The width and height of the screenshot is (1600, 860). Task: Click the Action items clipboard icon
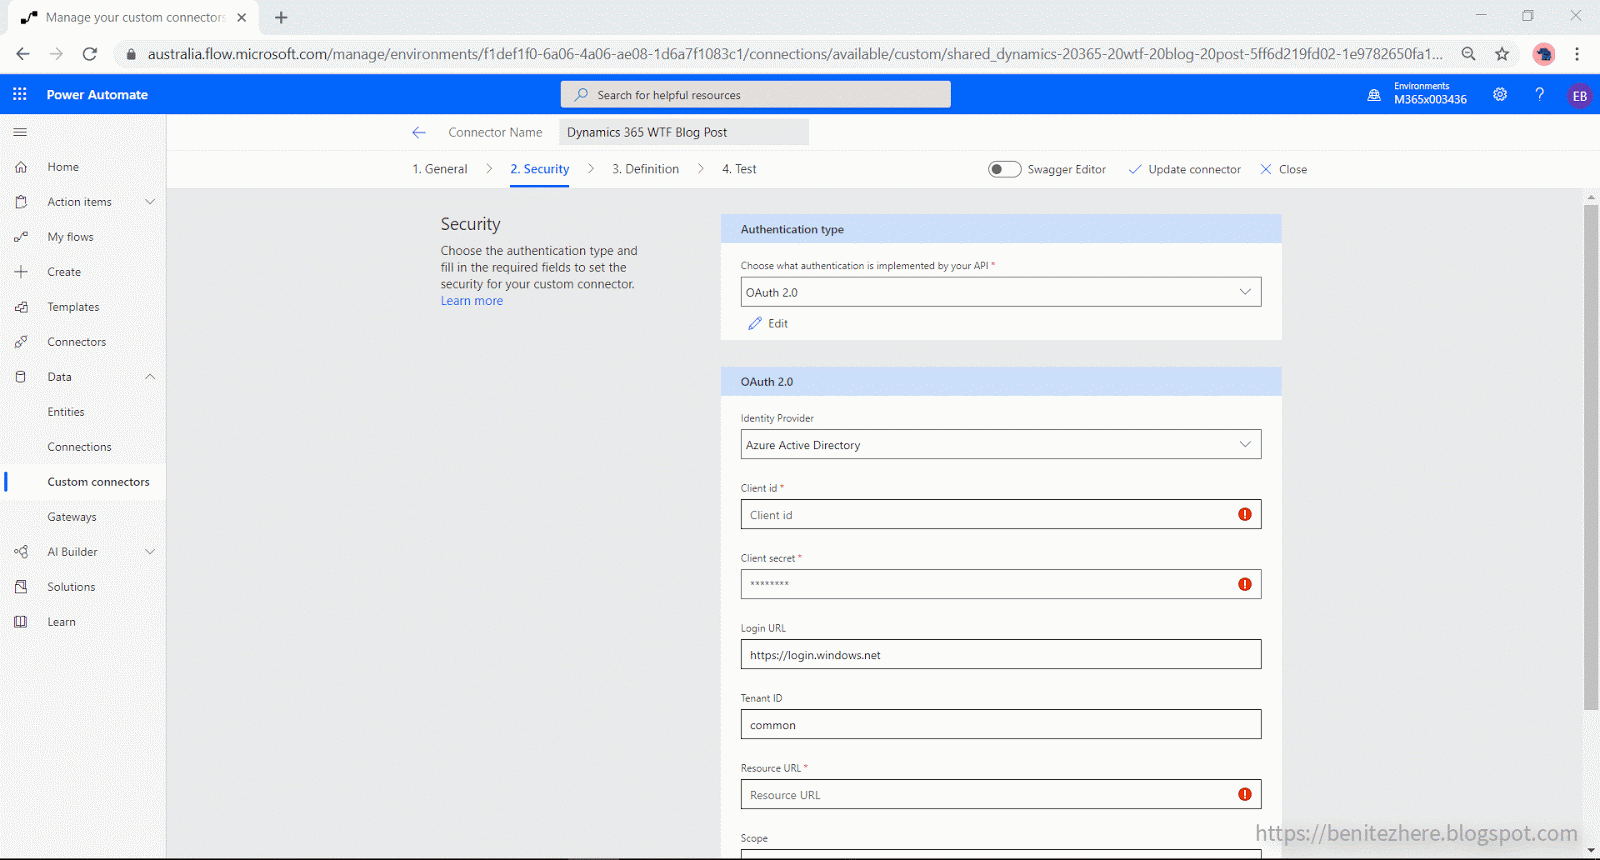21,202
